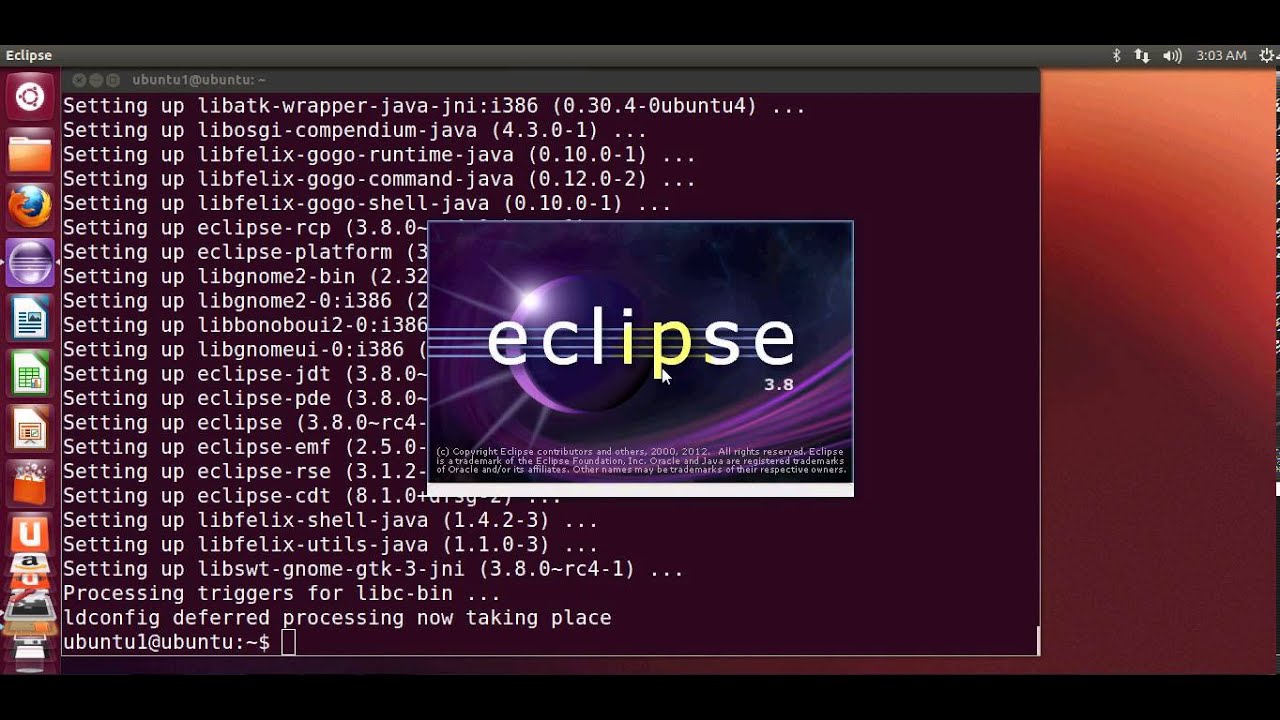This screenshot has height=720, width=1280.
Task: Click the libosgi-compendium-java line
Action: point(355,130)
